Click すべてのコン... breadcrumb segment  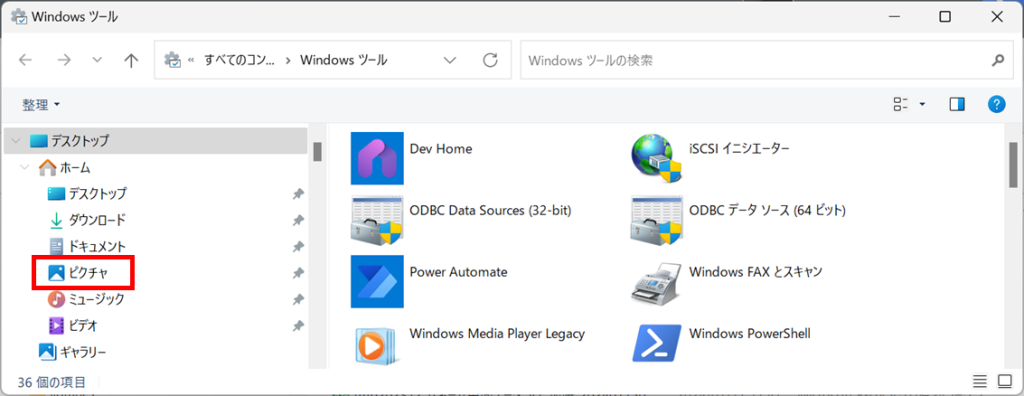(240, 60)
